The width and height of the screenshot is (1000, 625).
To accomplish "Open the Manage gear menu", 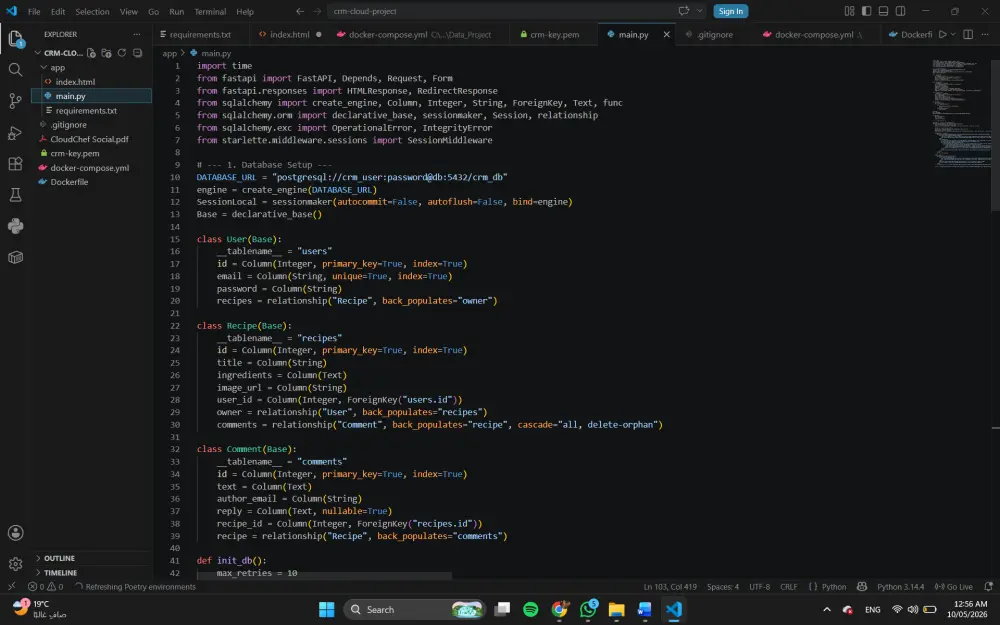I will [x=15, y=564].
